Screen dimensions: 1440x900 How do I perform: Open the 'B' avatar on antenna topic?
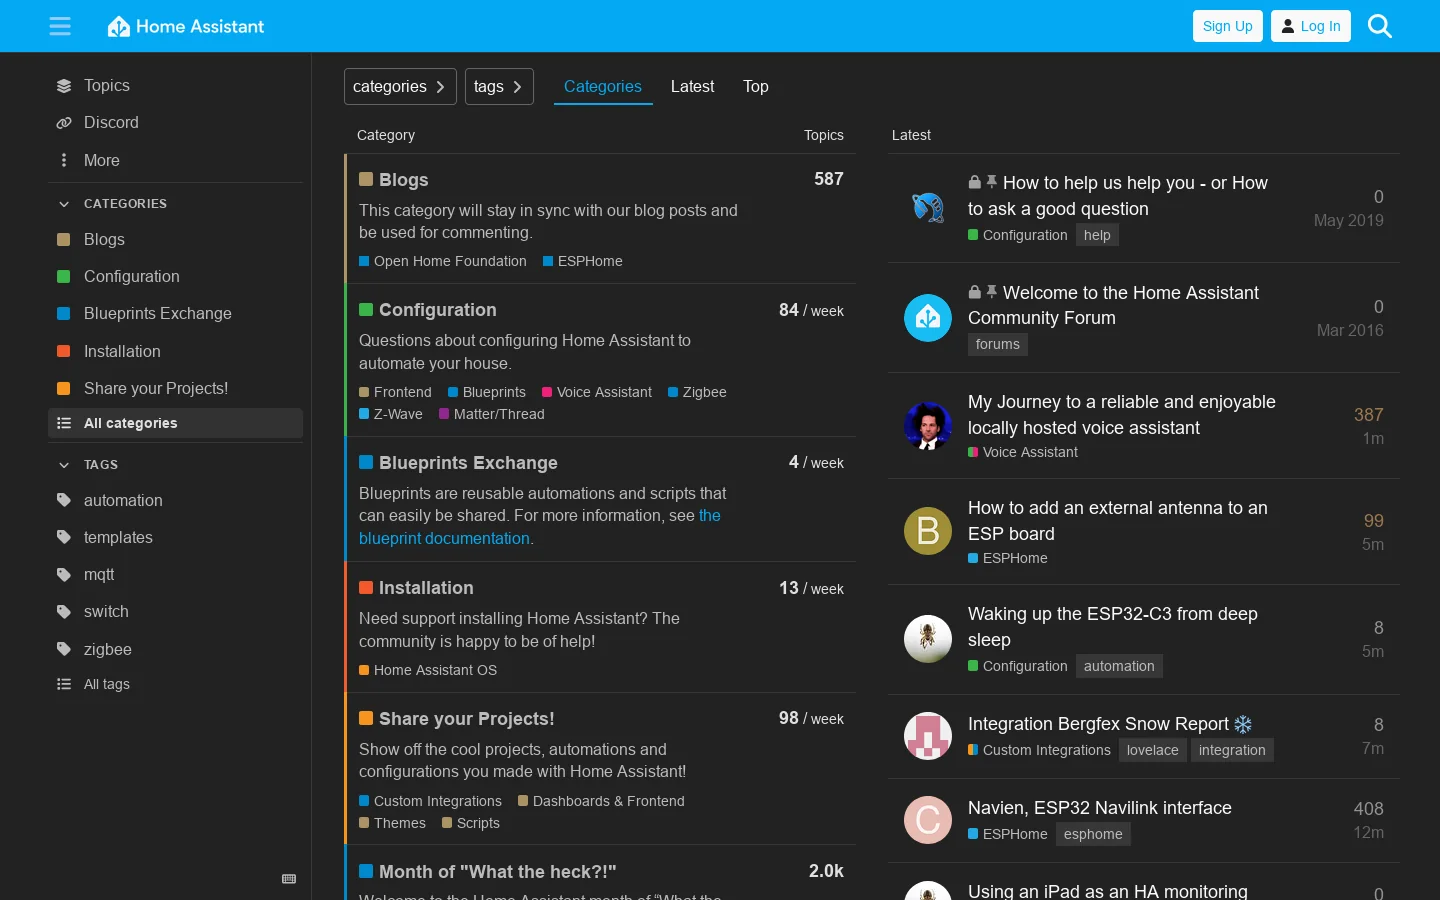[x=928, y=531]
